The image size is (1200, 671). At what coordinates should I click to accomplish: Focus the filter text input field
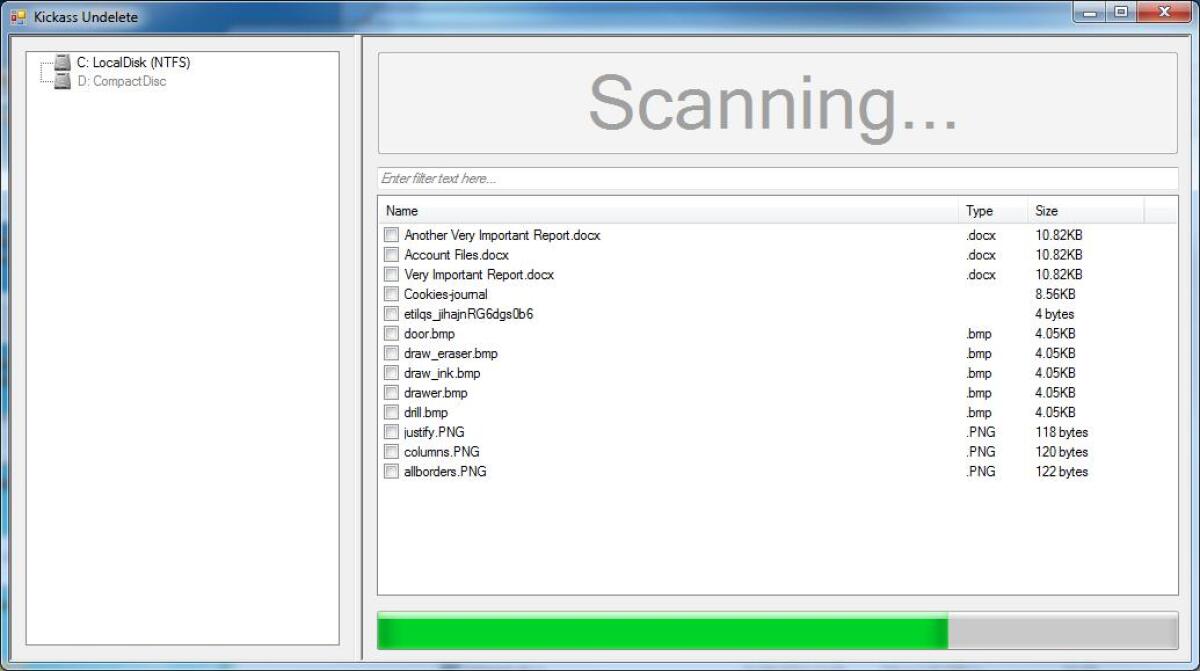pos(778,178)
